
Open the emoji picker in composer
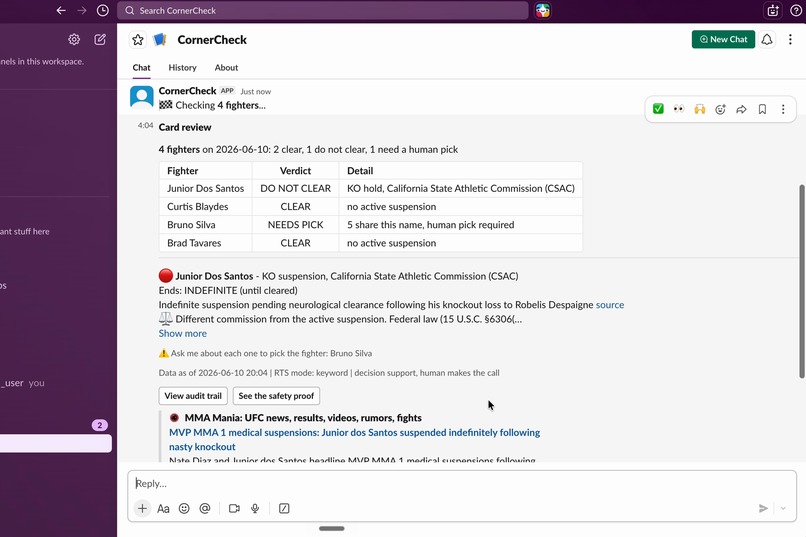[x=184, y=509]
